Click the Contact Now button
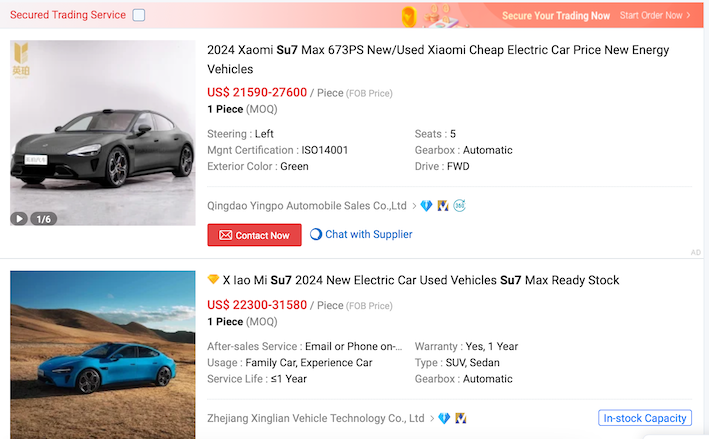Viewport: 709px width, 439px height. (x=254, y=235)
